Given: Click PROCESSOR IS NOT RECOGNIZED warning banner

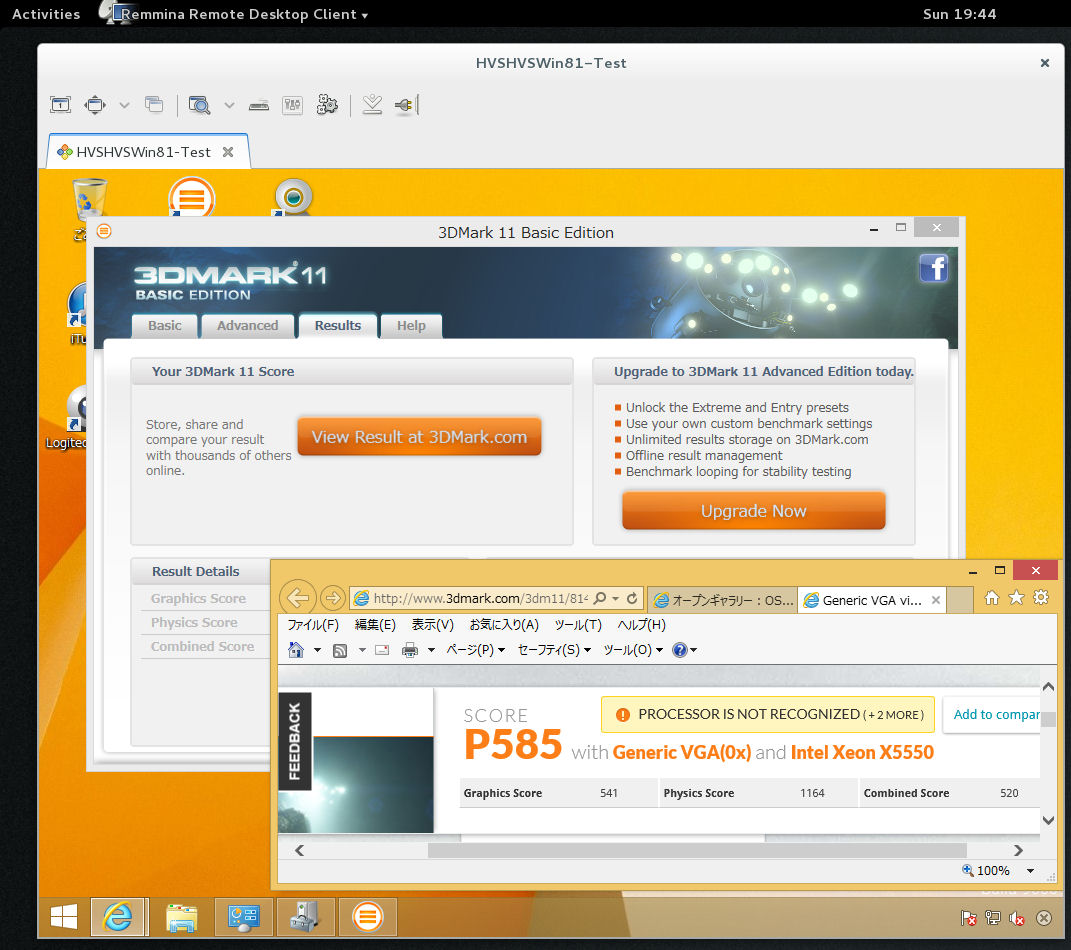Looking at the screenshot, I should pos(768,714).
